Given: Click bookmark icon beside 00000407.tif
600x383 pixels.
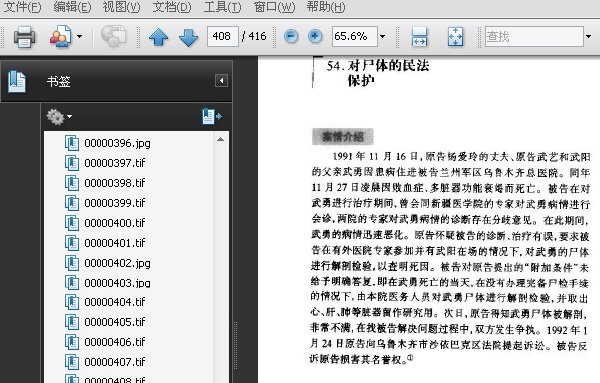Looking at the screenshot, I should coord(72,362).
